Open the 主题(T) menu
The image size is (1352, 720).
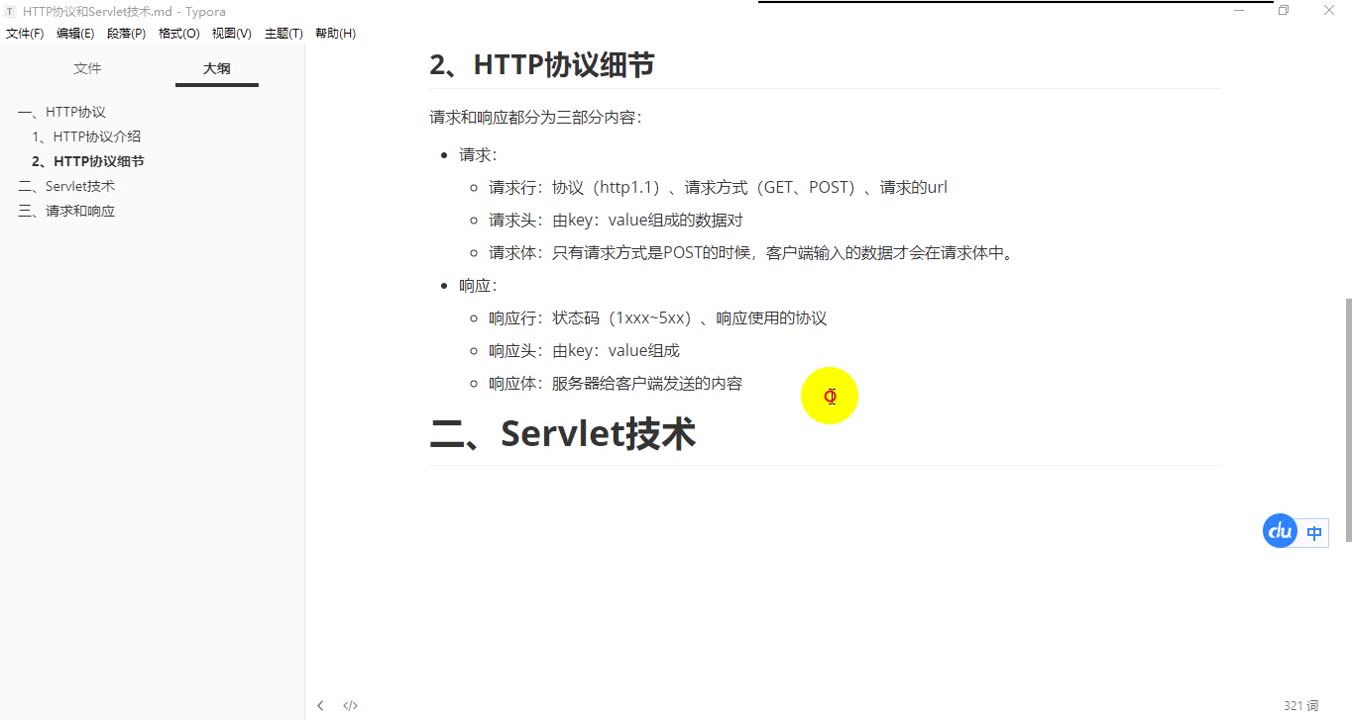pos(284,33)
